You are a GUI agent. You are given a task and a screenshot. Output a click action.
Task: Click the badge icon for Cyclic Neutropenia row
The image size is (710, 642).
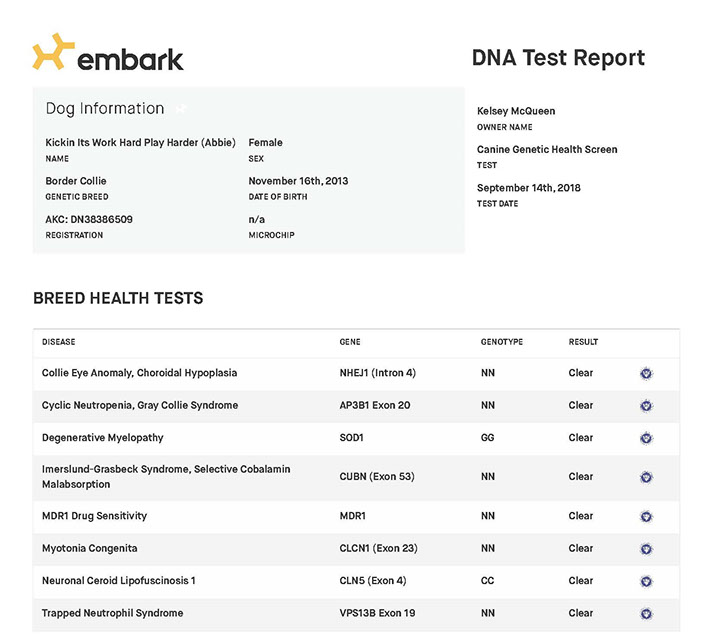point(646,406)
